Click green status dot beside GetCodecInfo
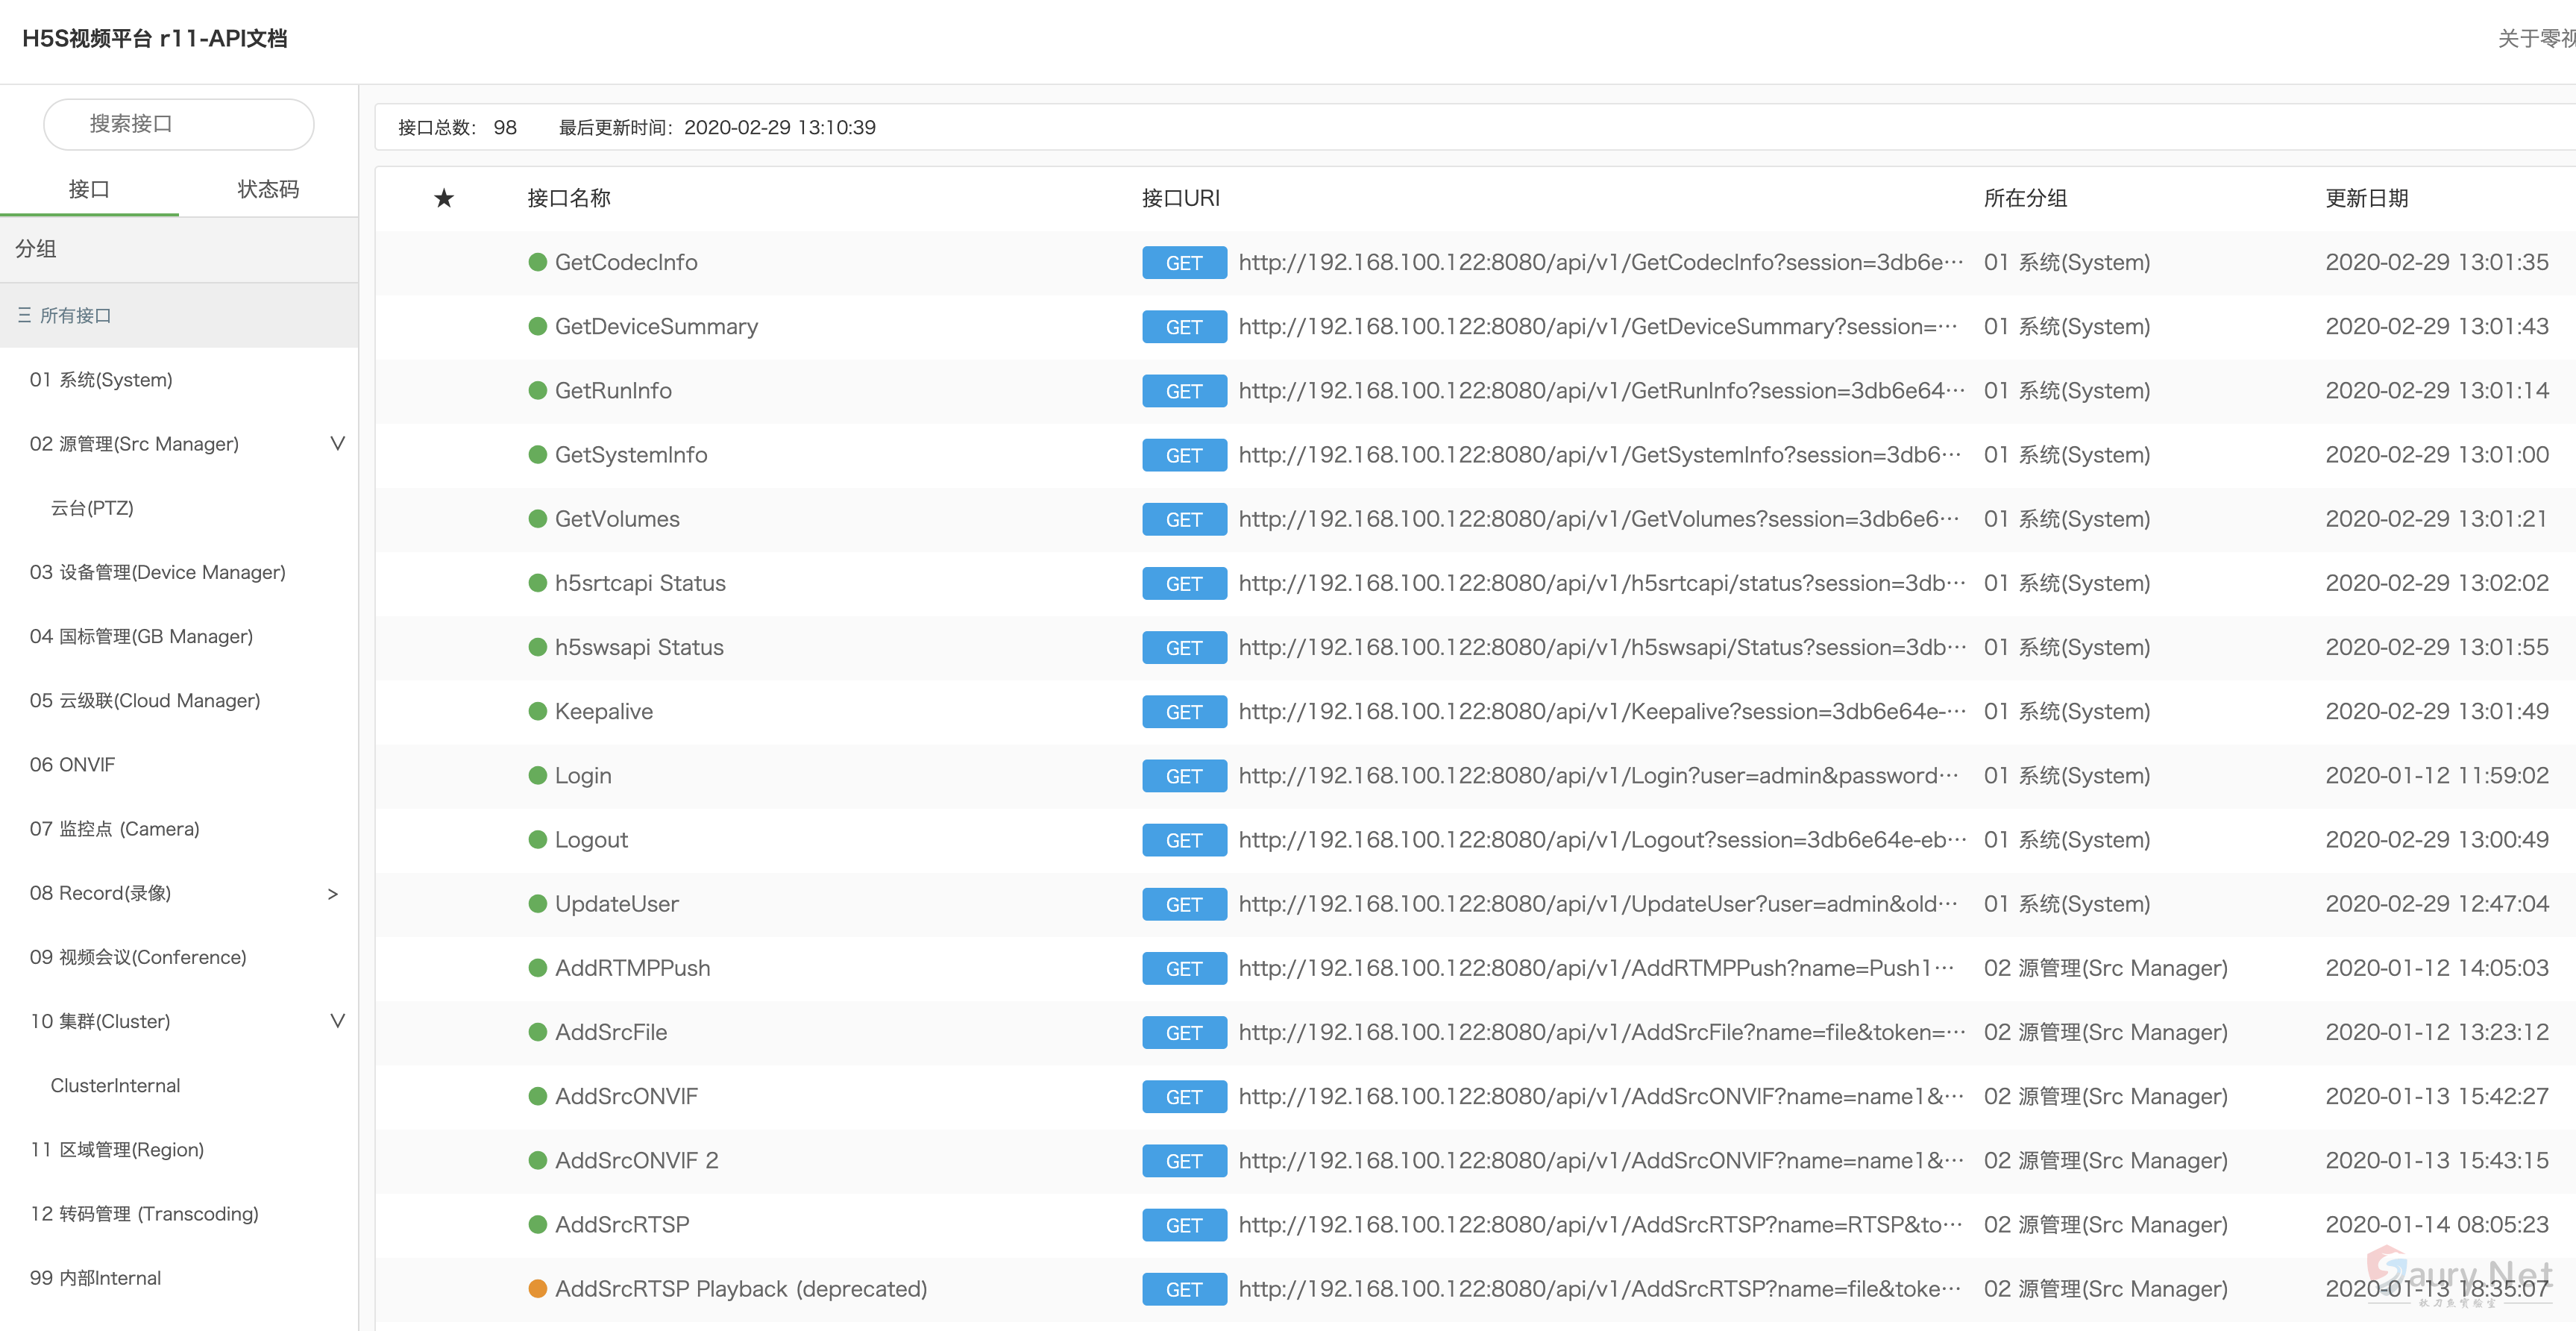 pos(537,262)
